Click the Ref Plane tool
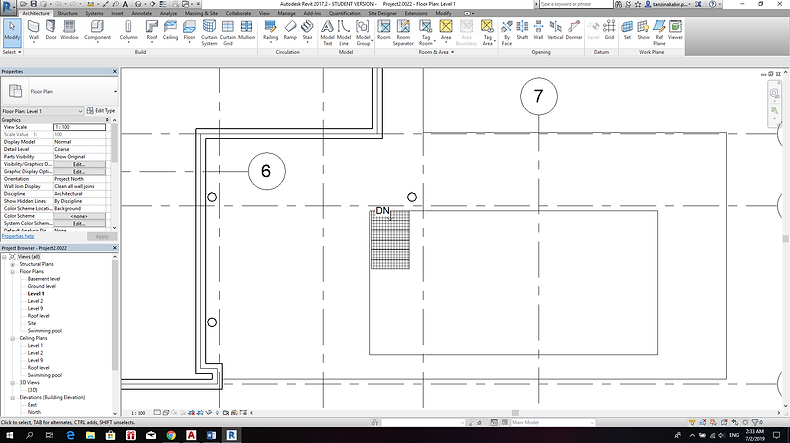This screenshot has height=443, width=790. 659,33
